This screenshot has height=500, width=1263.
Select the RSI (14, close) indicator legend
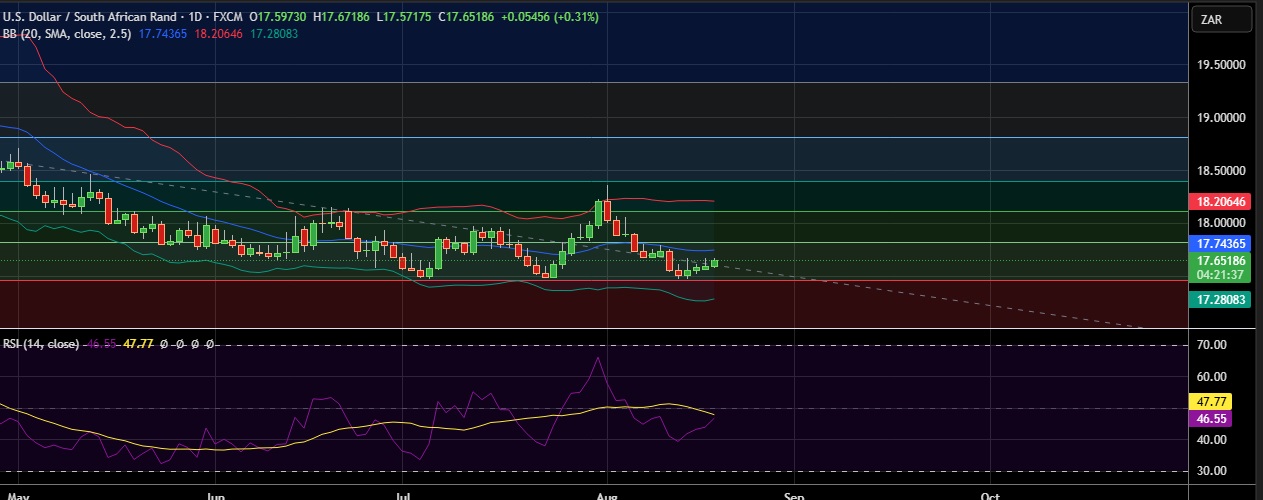40,344
